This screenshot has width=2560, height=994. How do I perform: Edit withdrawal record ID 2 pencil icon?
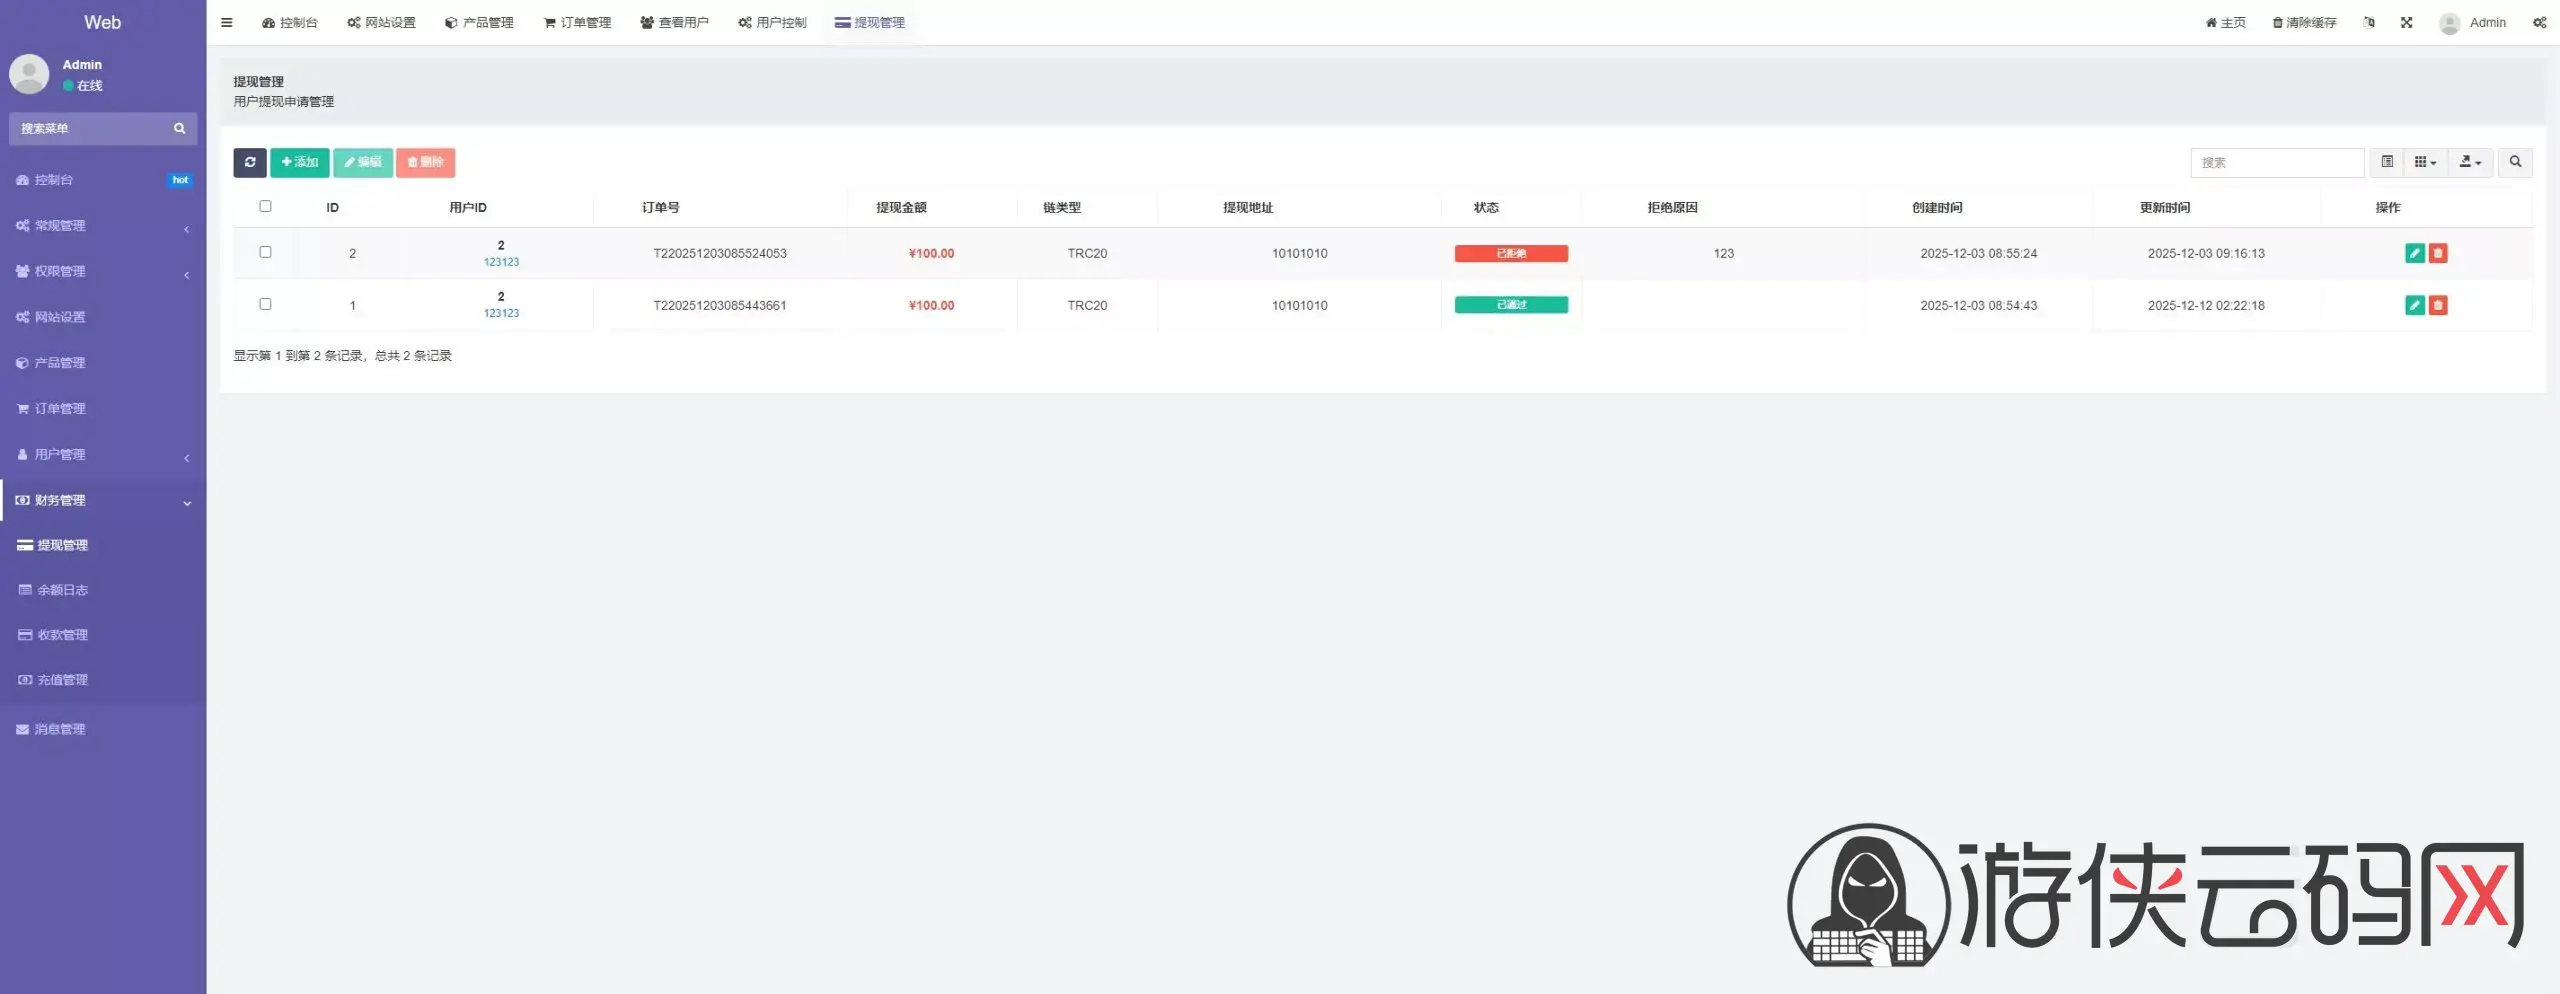(x=2414, y=253)
